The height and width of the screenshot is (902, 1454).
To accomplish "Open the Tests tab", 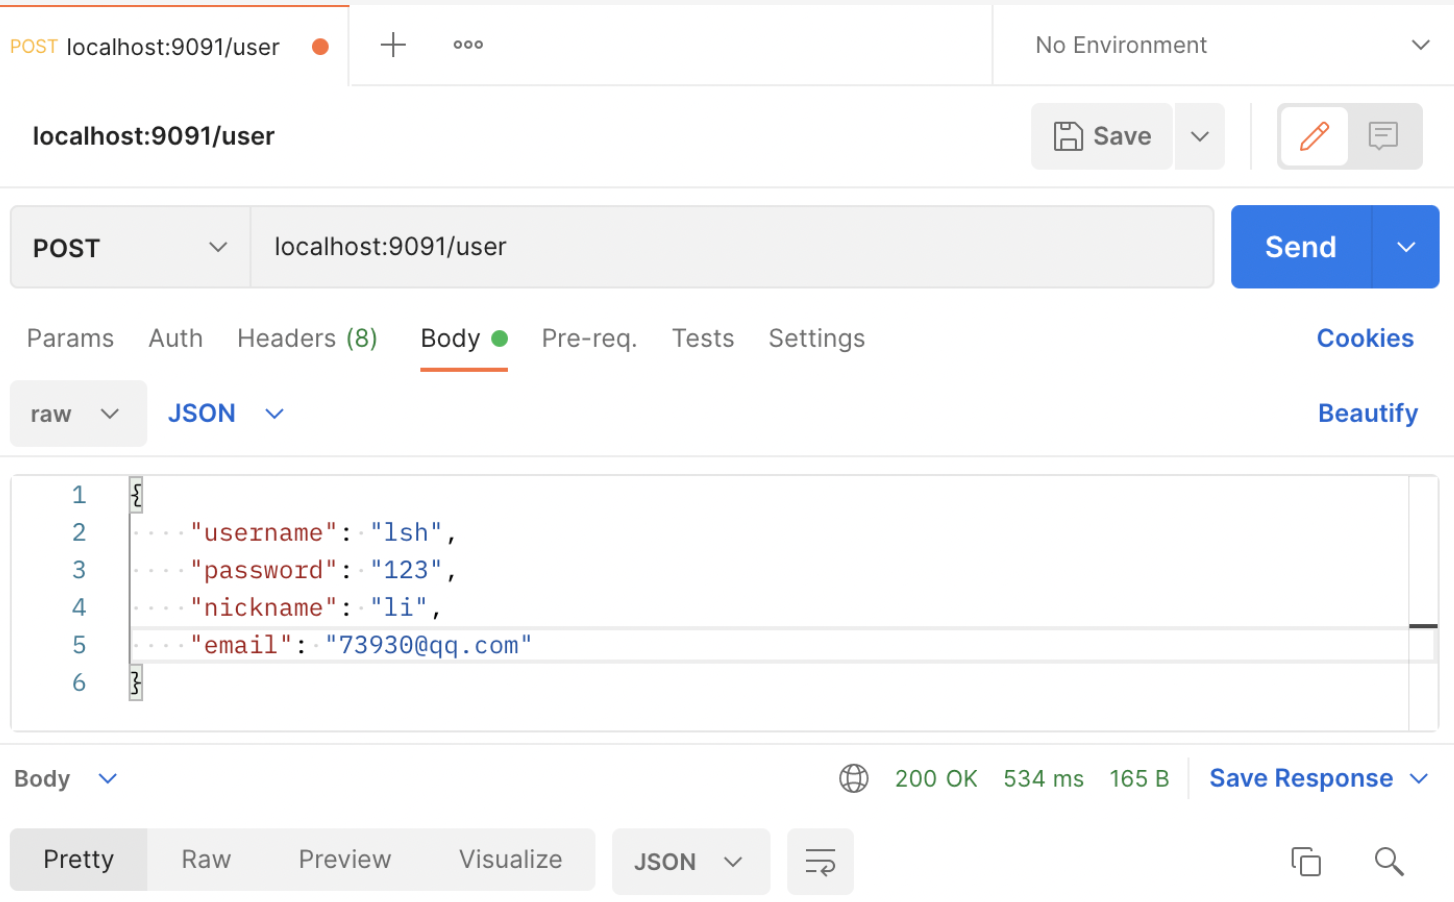I will pos(702,339).
